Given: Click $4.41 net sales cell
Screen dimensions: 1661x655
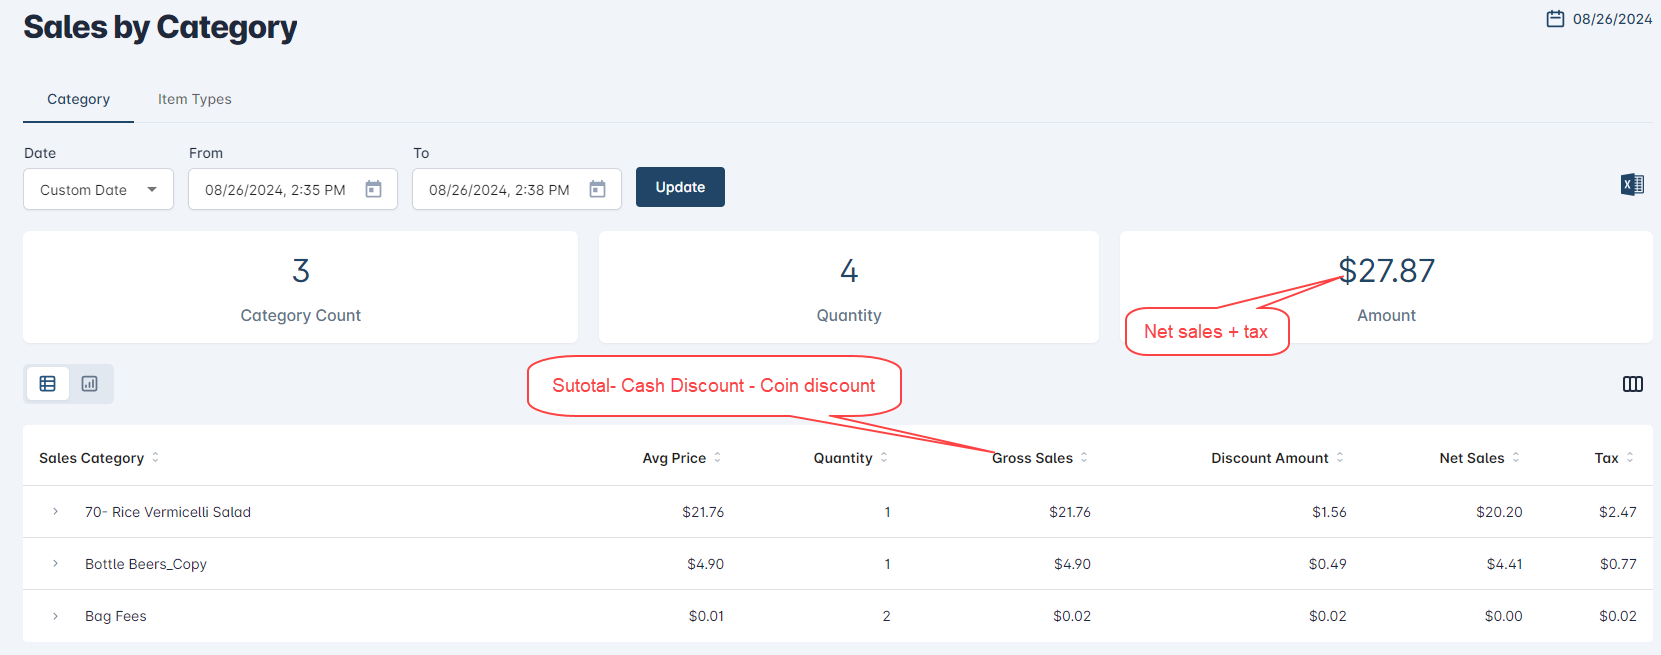Looking at the screenshot, I should [x=1504, y=564].
